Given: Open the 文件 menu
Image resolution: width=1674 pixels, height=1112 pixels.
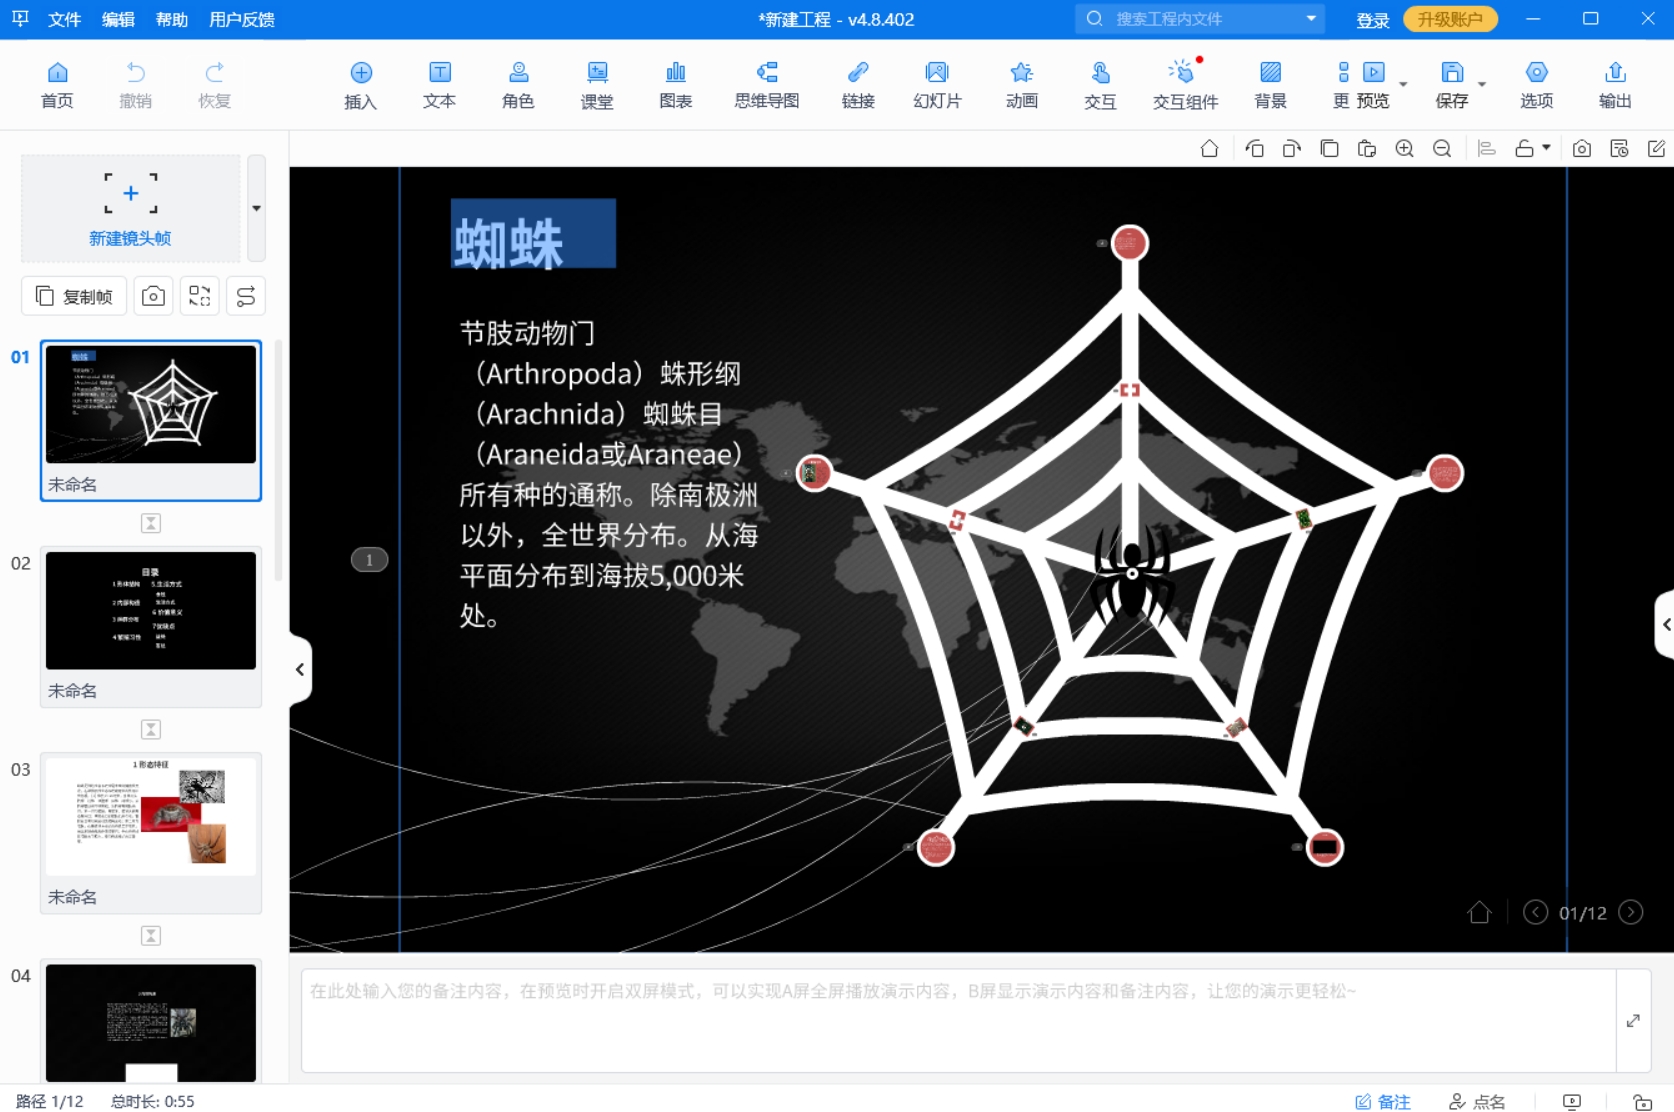Looking at the screenshot, I should pyautogui.click(x=64, y=19).
